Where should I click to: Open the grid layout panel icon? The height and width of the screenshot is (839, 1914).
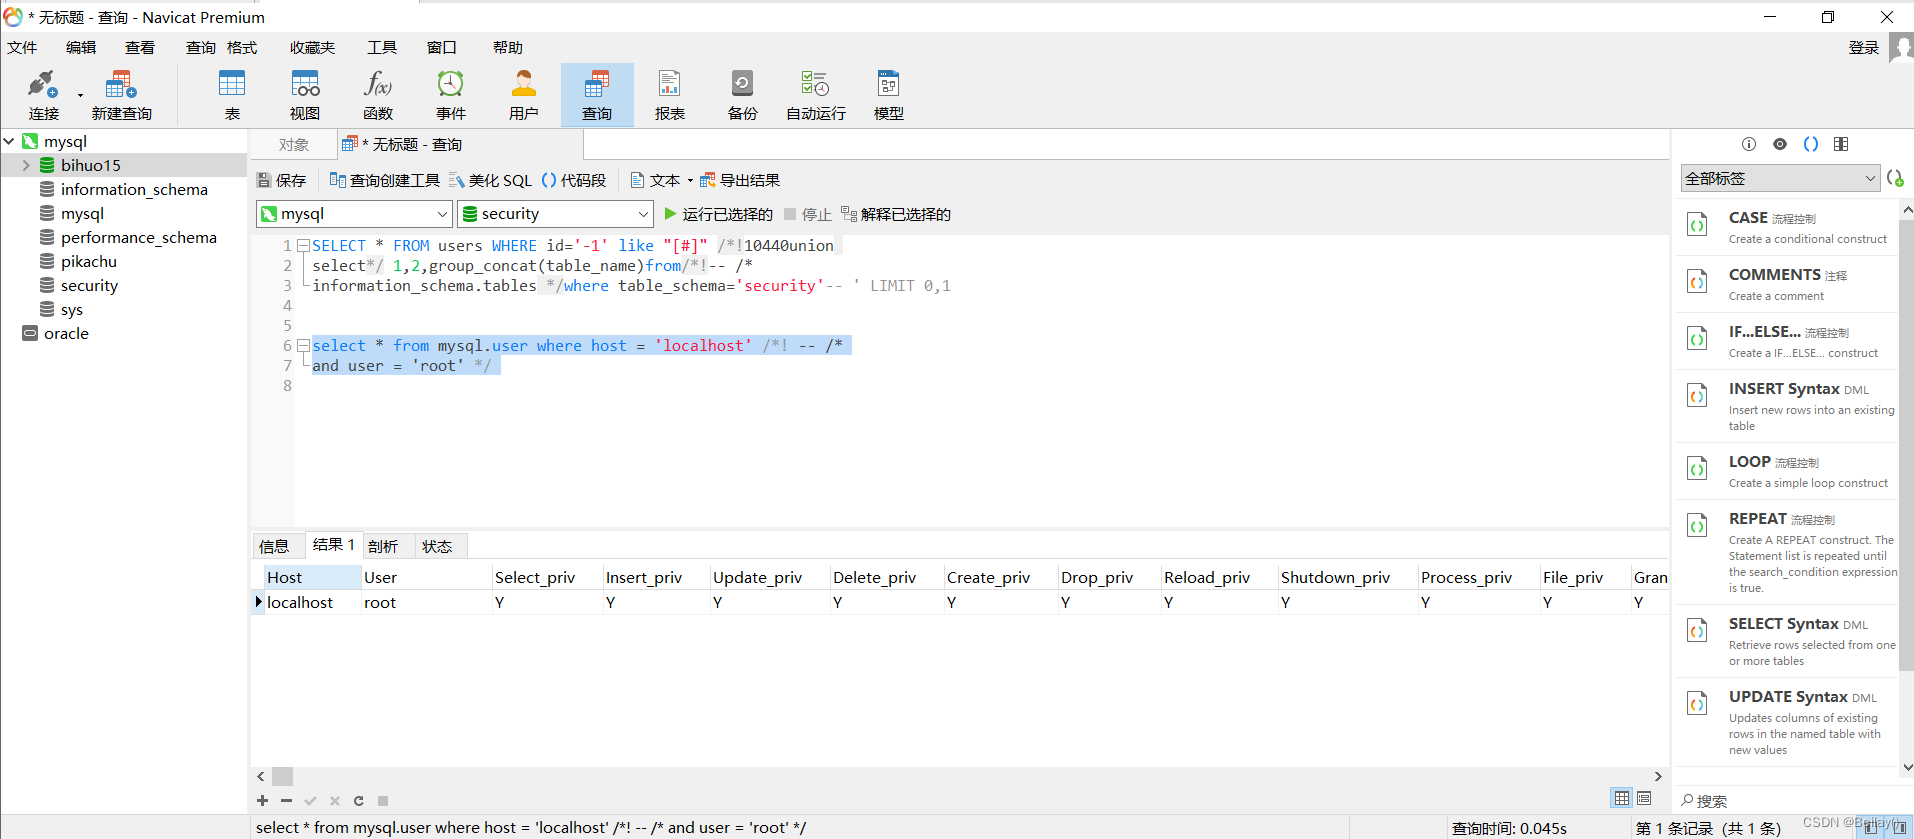pyautogui.click(x=1841, y=144)
